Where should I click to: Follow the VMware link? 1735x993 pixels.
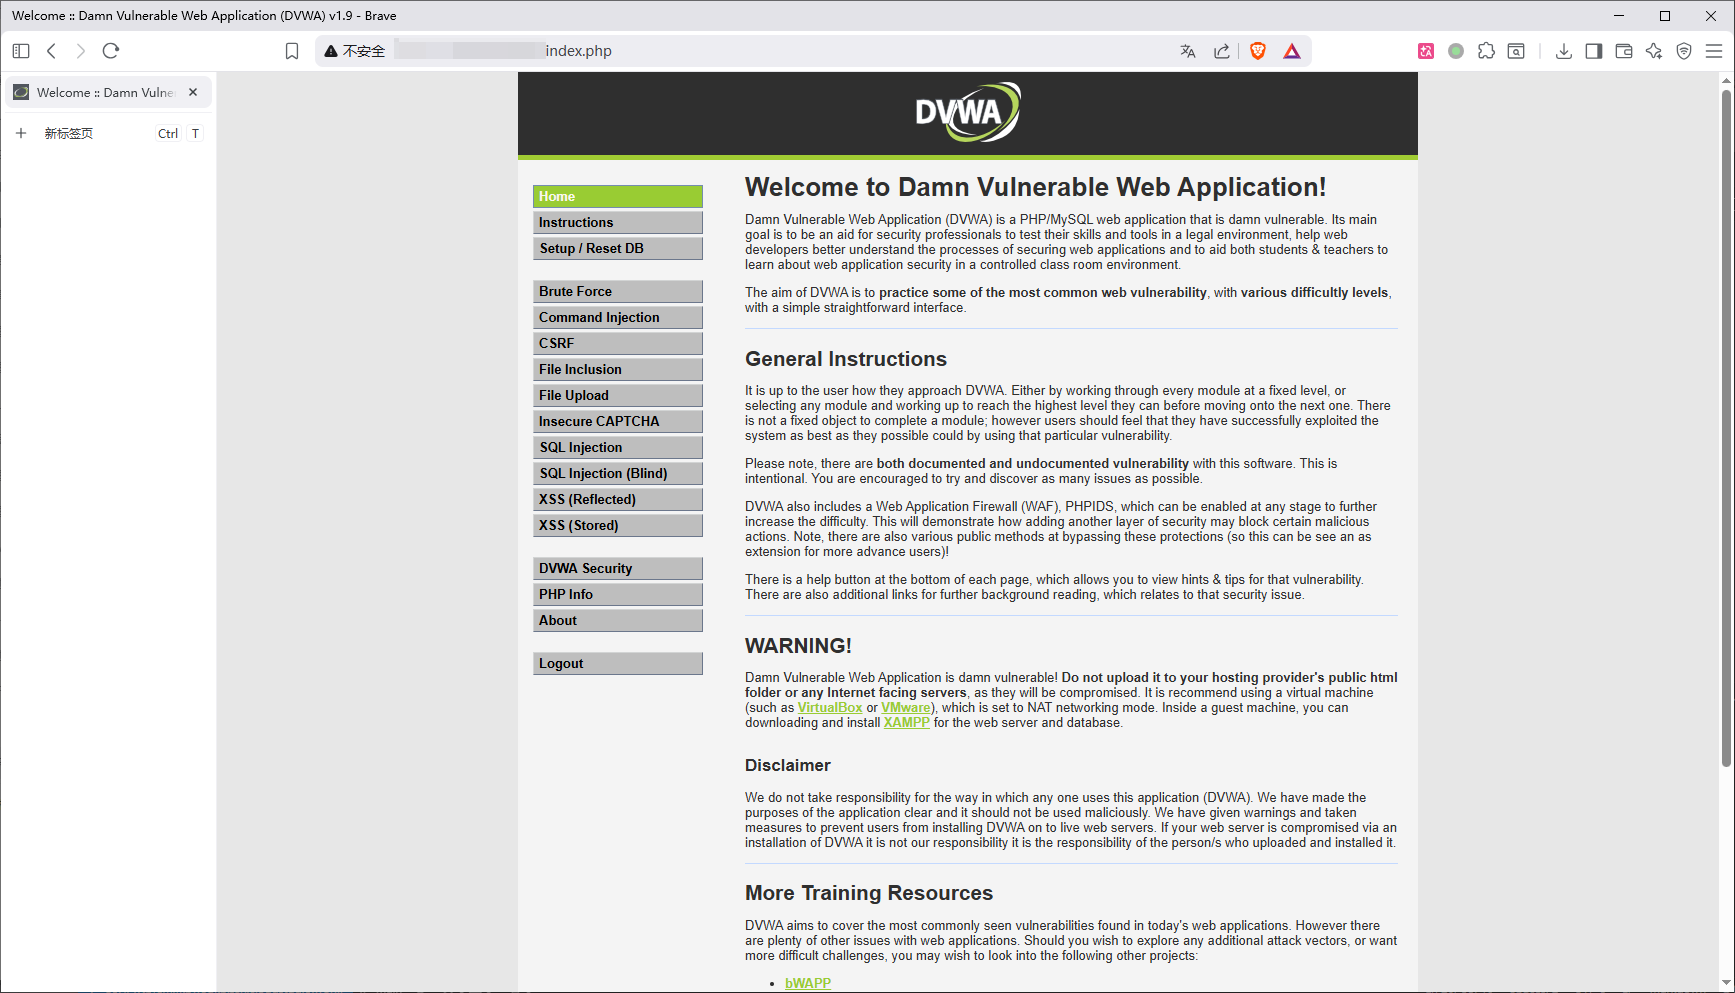pos(906,708)
